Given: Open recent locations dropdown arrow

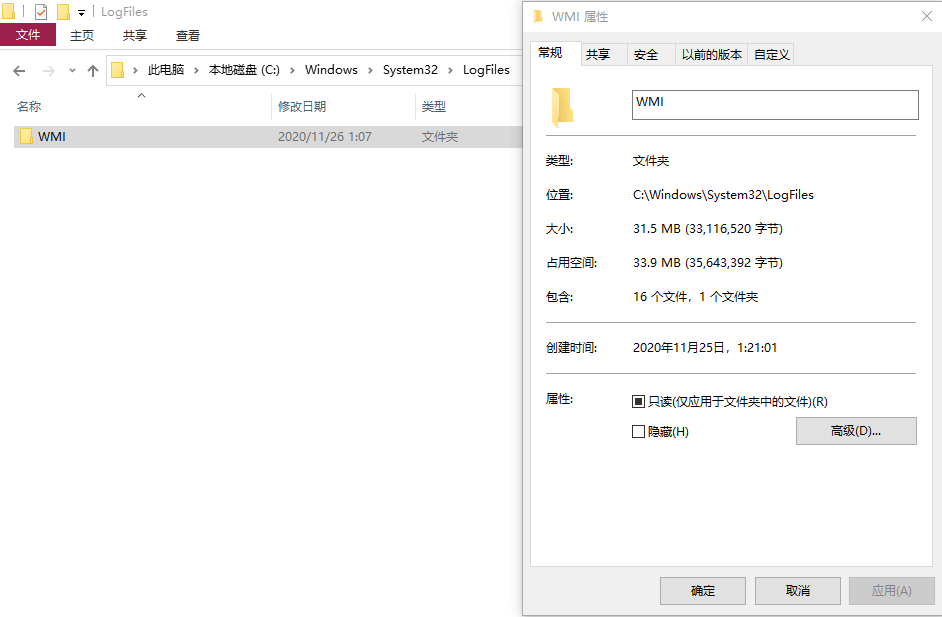Looking at the screenshot, I should (x=72, y=70).
